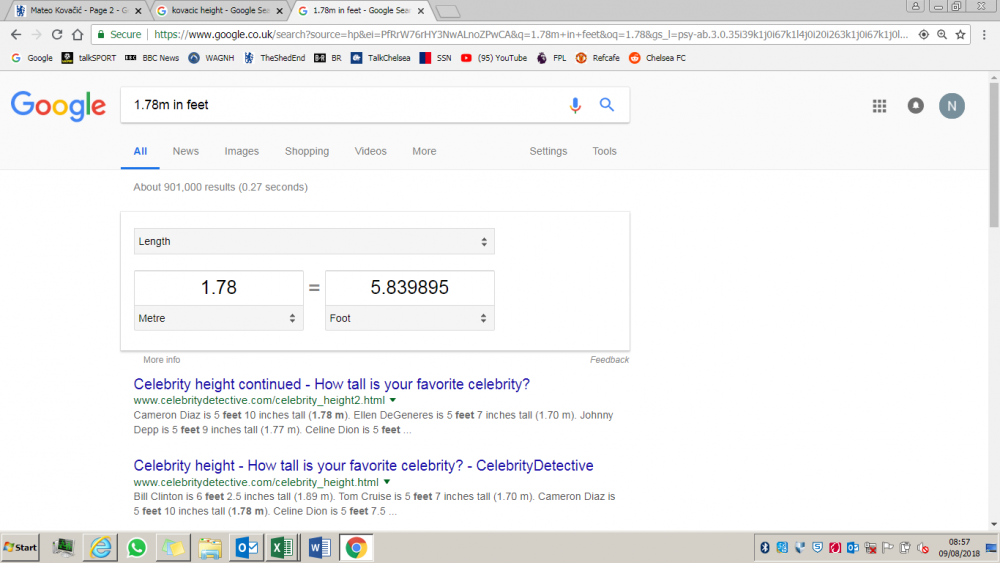Click the zoom magnifier icon in address bar
Image resolution: width=1000 pixels, height=563 pixels.
(x=942, y=34)
